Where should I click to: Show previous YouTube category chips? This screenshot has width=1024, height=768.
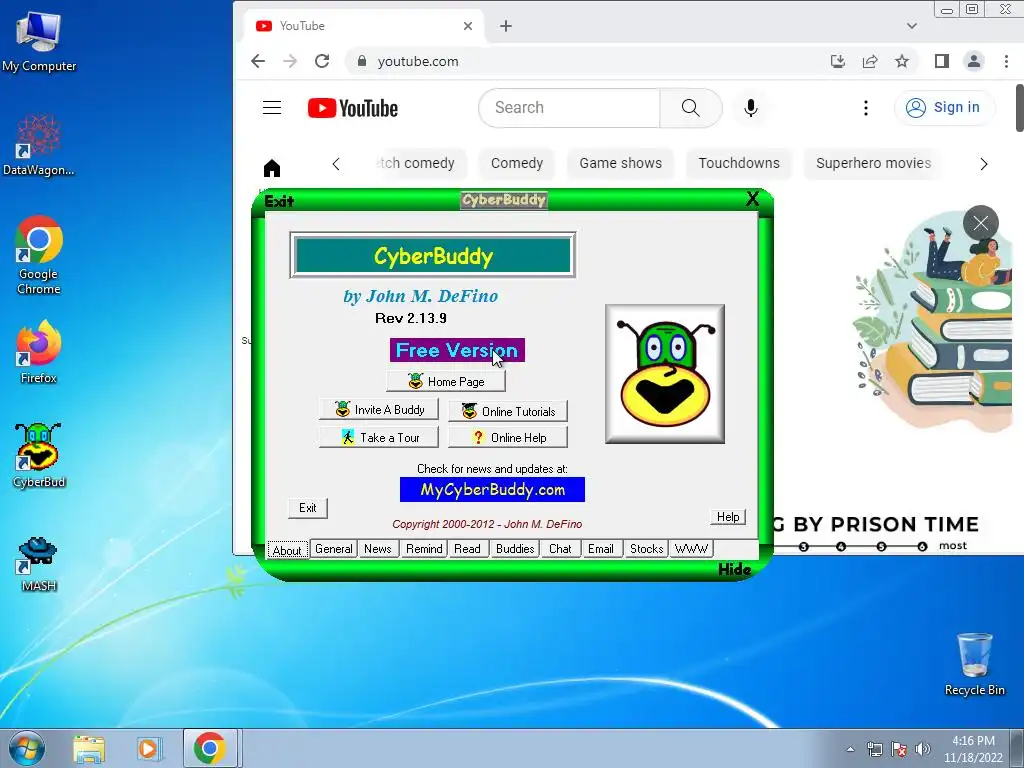click(x=336, y=164)
